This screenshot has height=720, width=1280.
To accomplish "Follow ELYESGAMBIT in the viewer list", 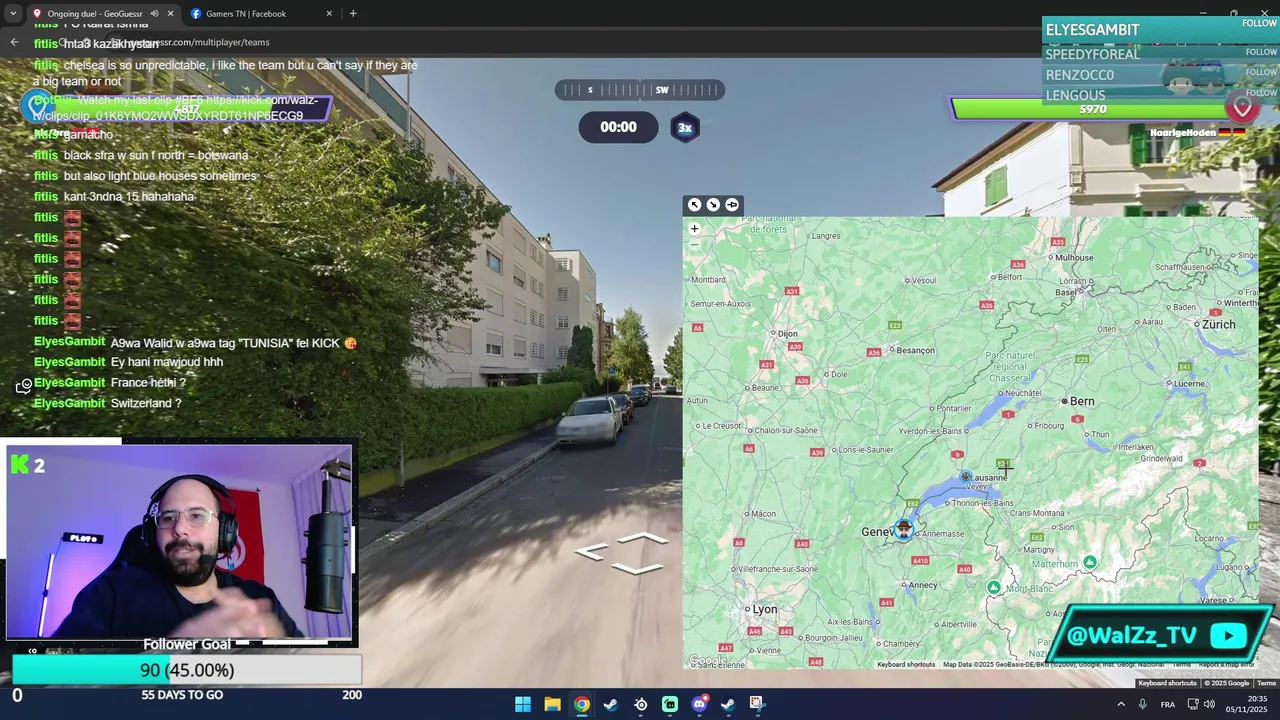I will tap(1259, 23).
